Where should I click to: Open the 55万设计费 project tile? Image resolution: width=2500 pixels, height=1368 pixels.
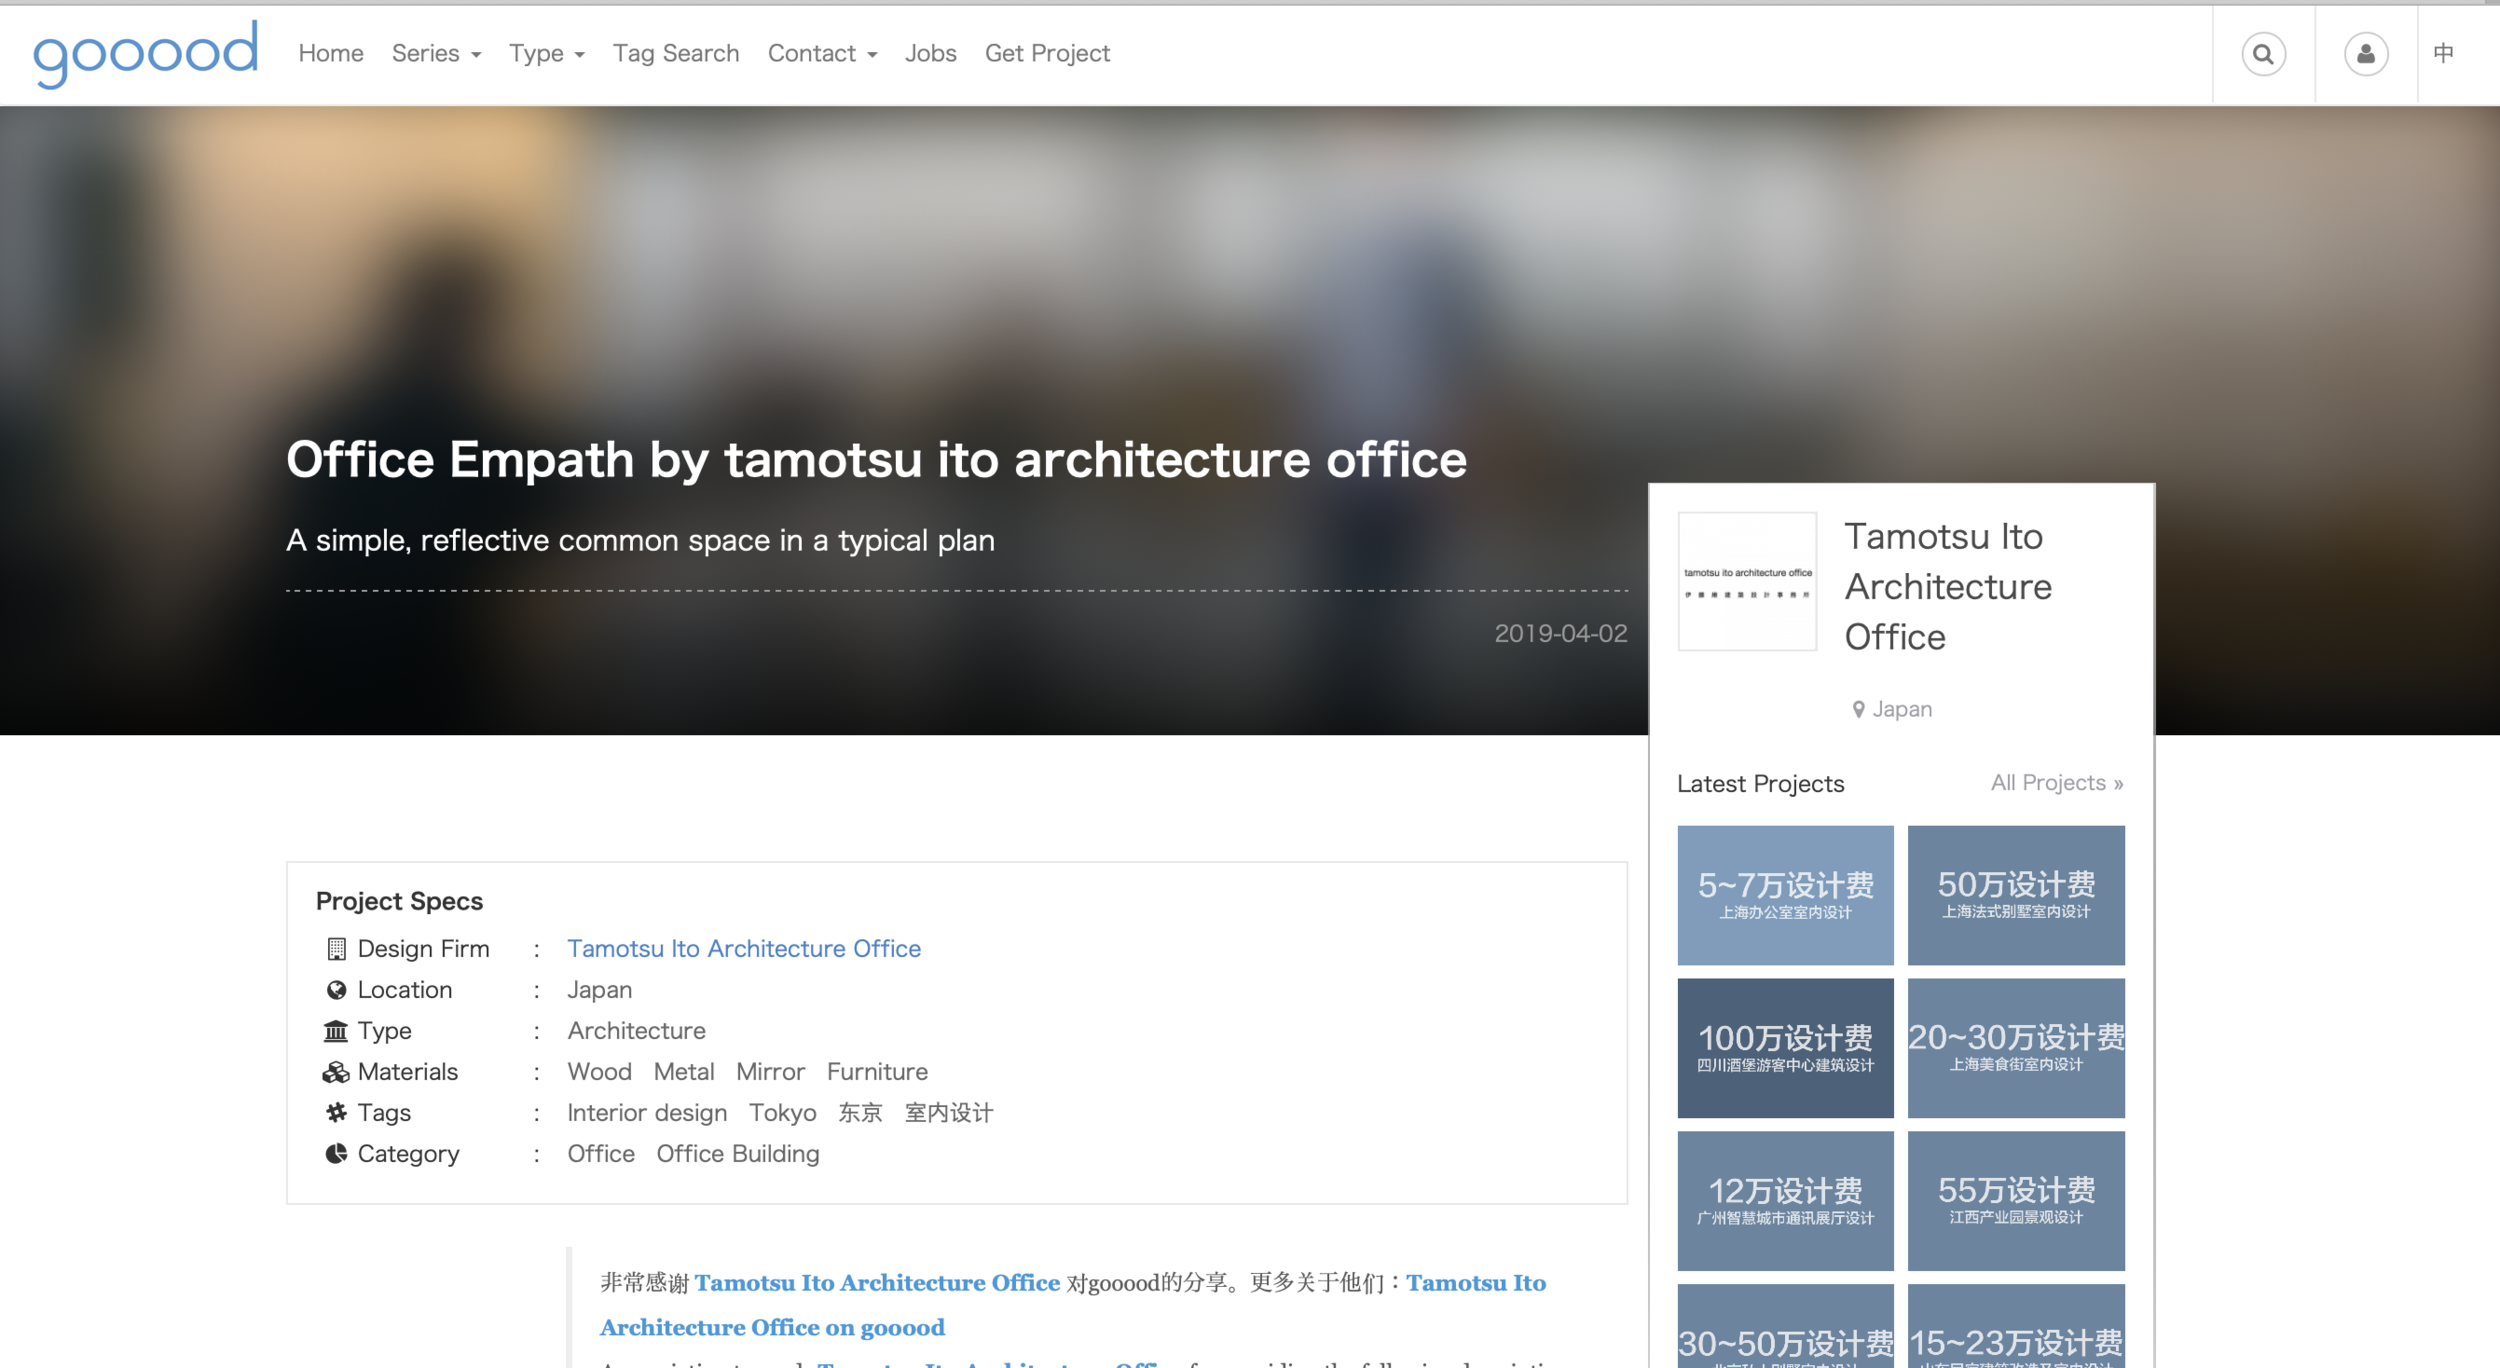(2016, 1201)
